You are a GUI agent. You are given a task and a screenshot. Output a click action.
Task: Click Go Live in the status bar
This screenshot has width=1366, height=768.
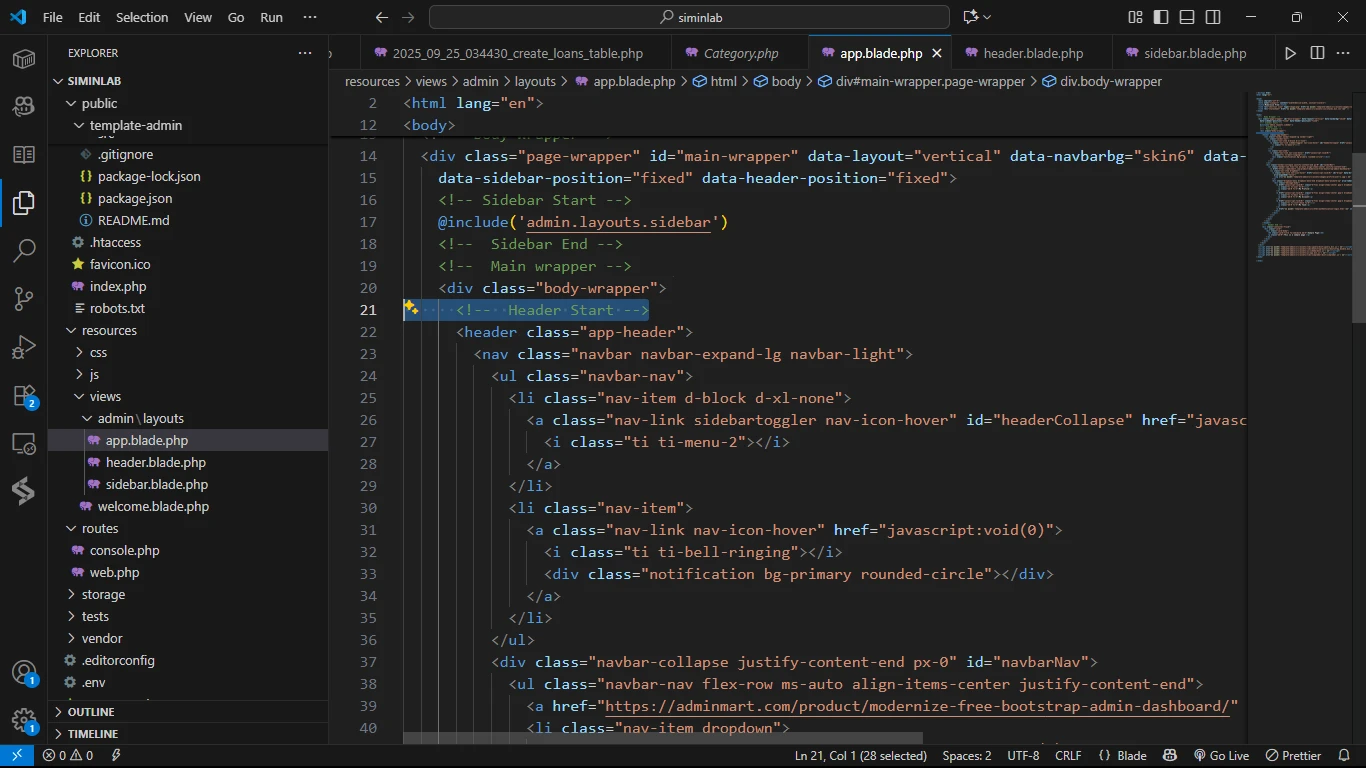1221,756
